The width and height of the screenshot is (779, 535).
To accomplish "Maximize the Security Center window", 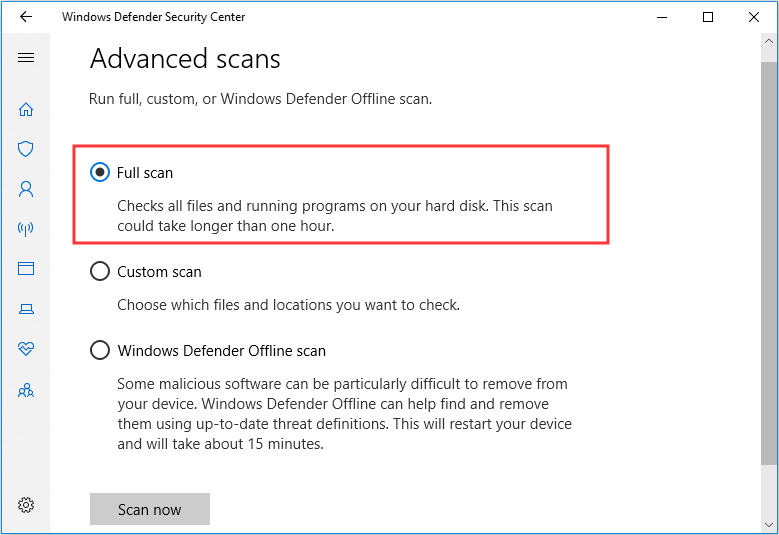I will pos(708,17).
